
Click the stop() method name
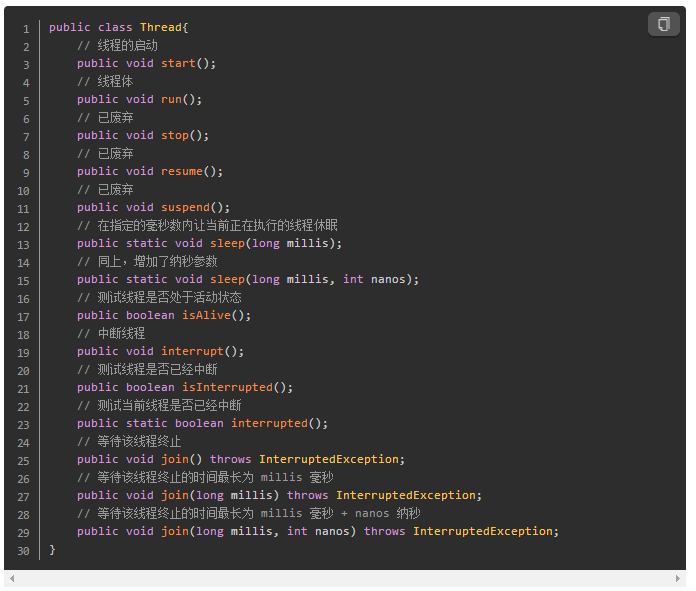click(175, 135)
